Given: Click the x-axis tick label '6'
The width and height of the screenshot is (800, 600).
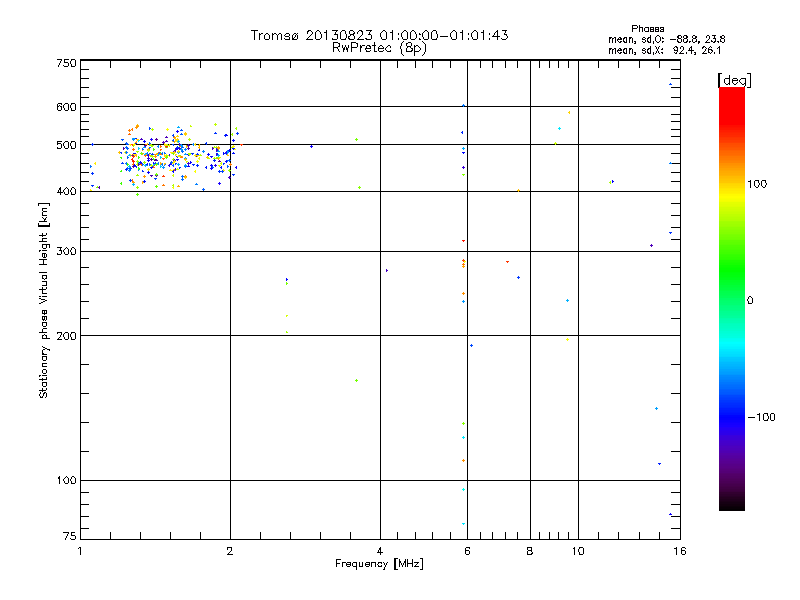Looking at the screenshot, I should tap(467, 551).
